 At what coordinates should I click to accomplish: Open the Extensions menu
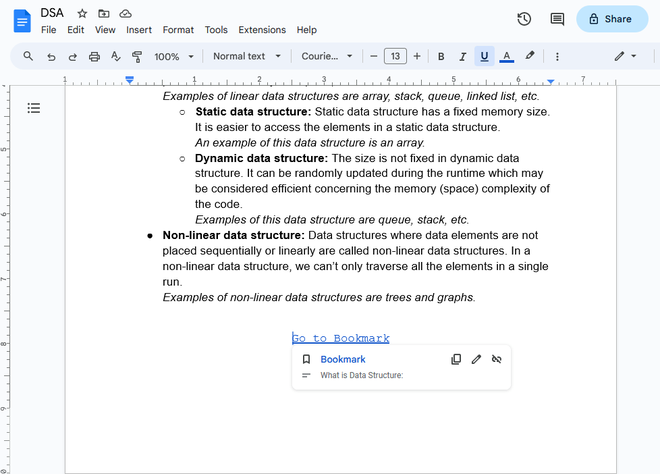pos(262,30)
